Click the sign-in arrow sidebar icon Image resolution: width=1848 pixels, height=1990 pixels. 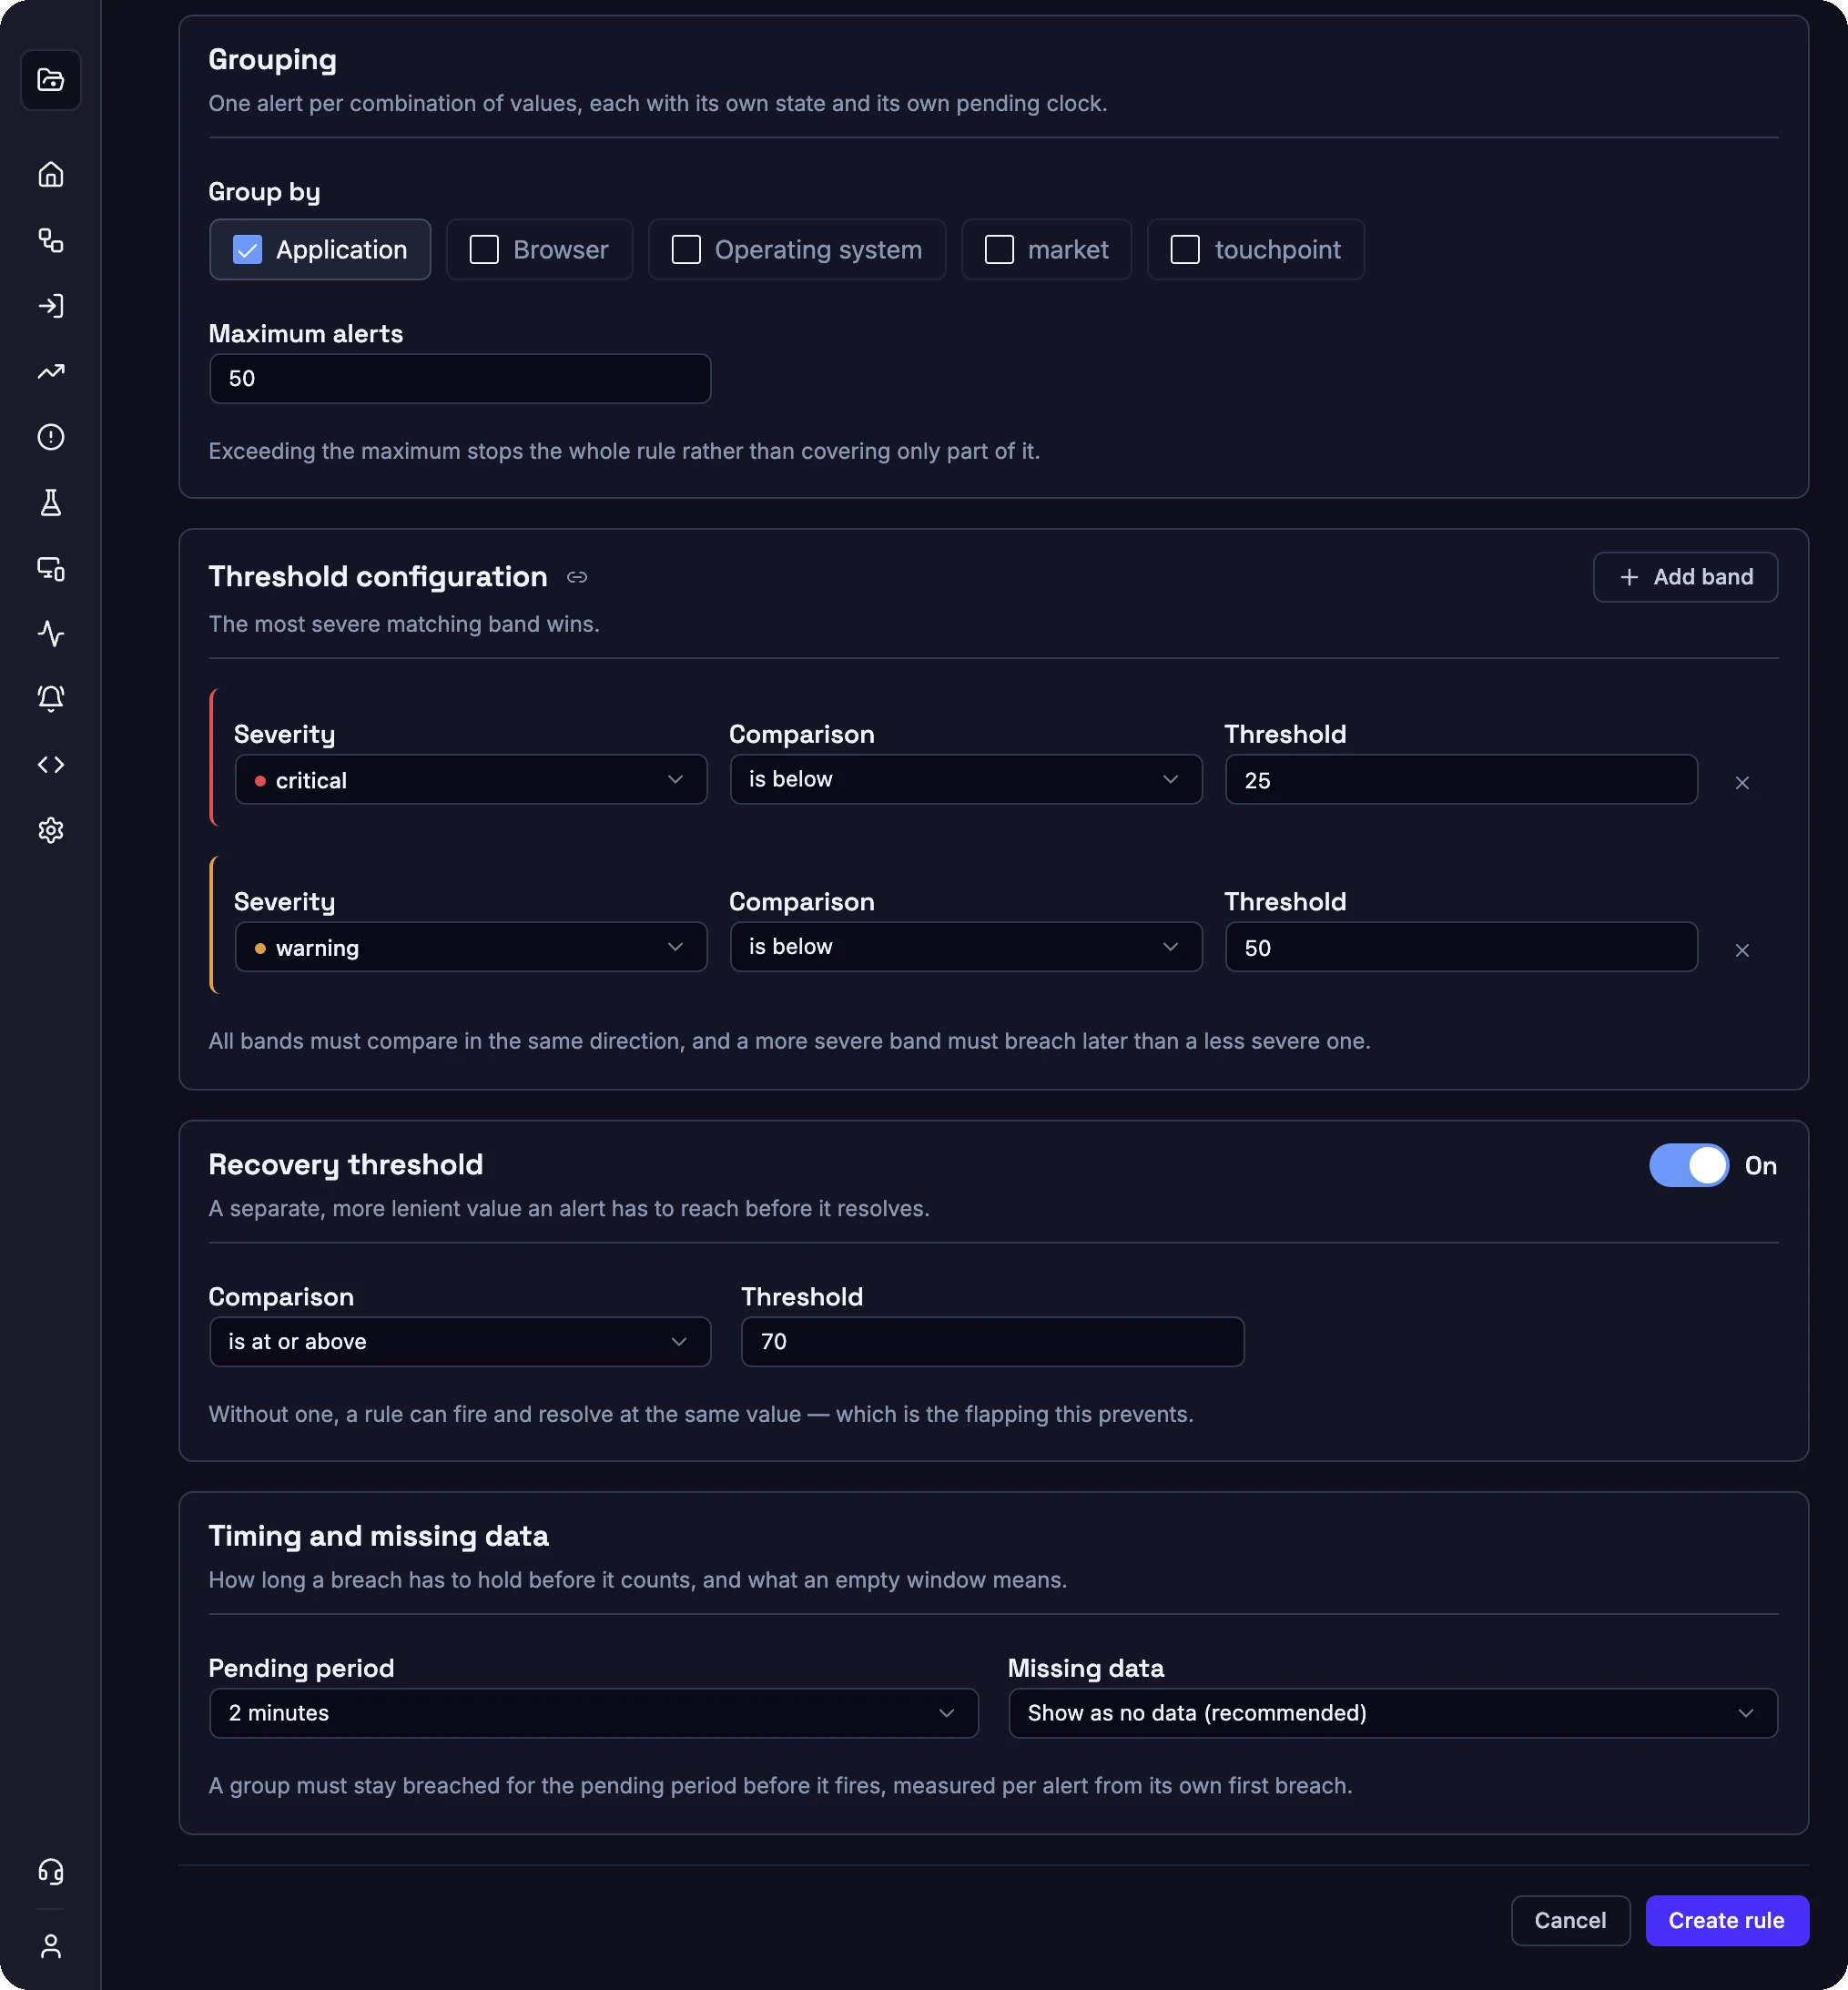tap(51, 306)
